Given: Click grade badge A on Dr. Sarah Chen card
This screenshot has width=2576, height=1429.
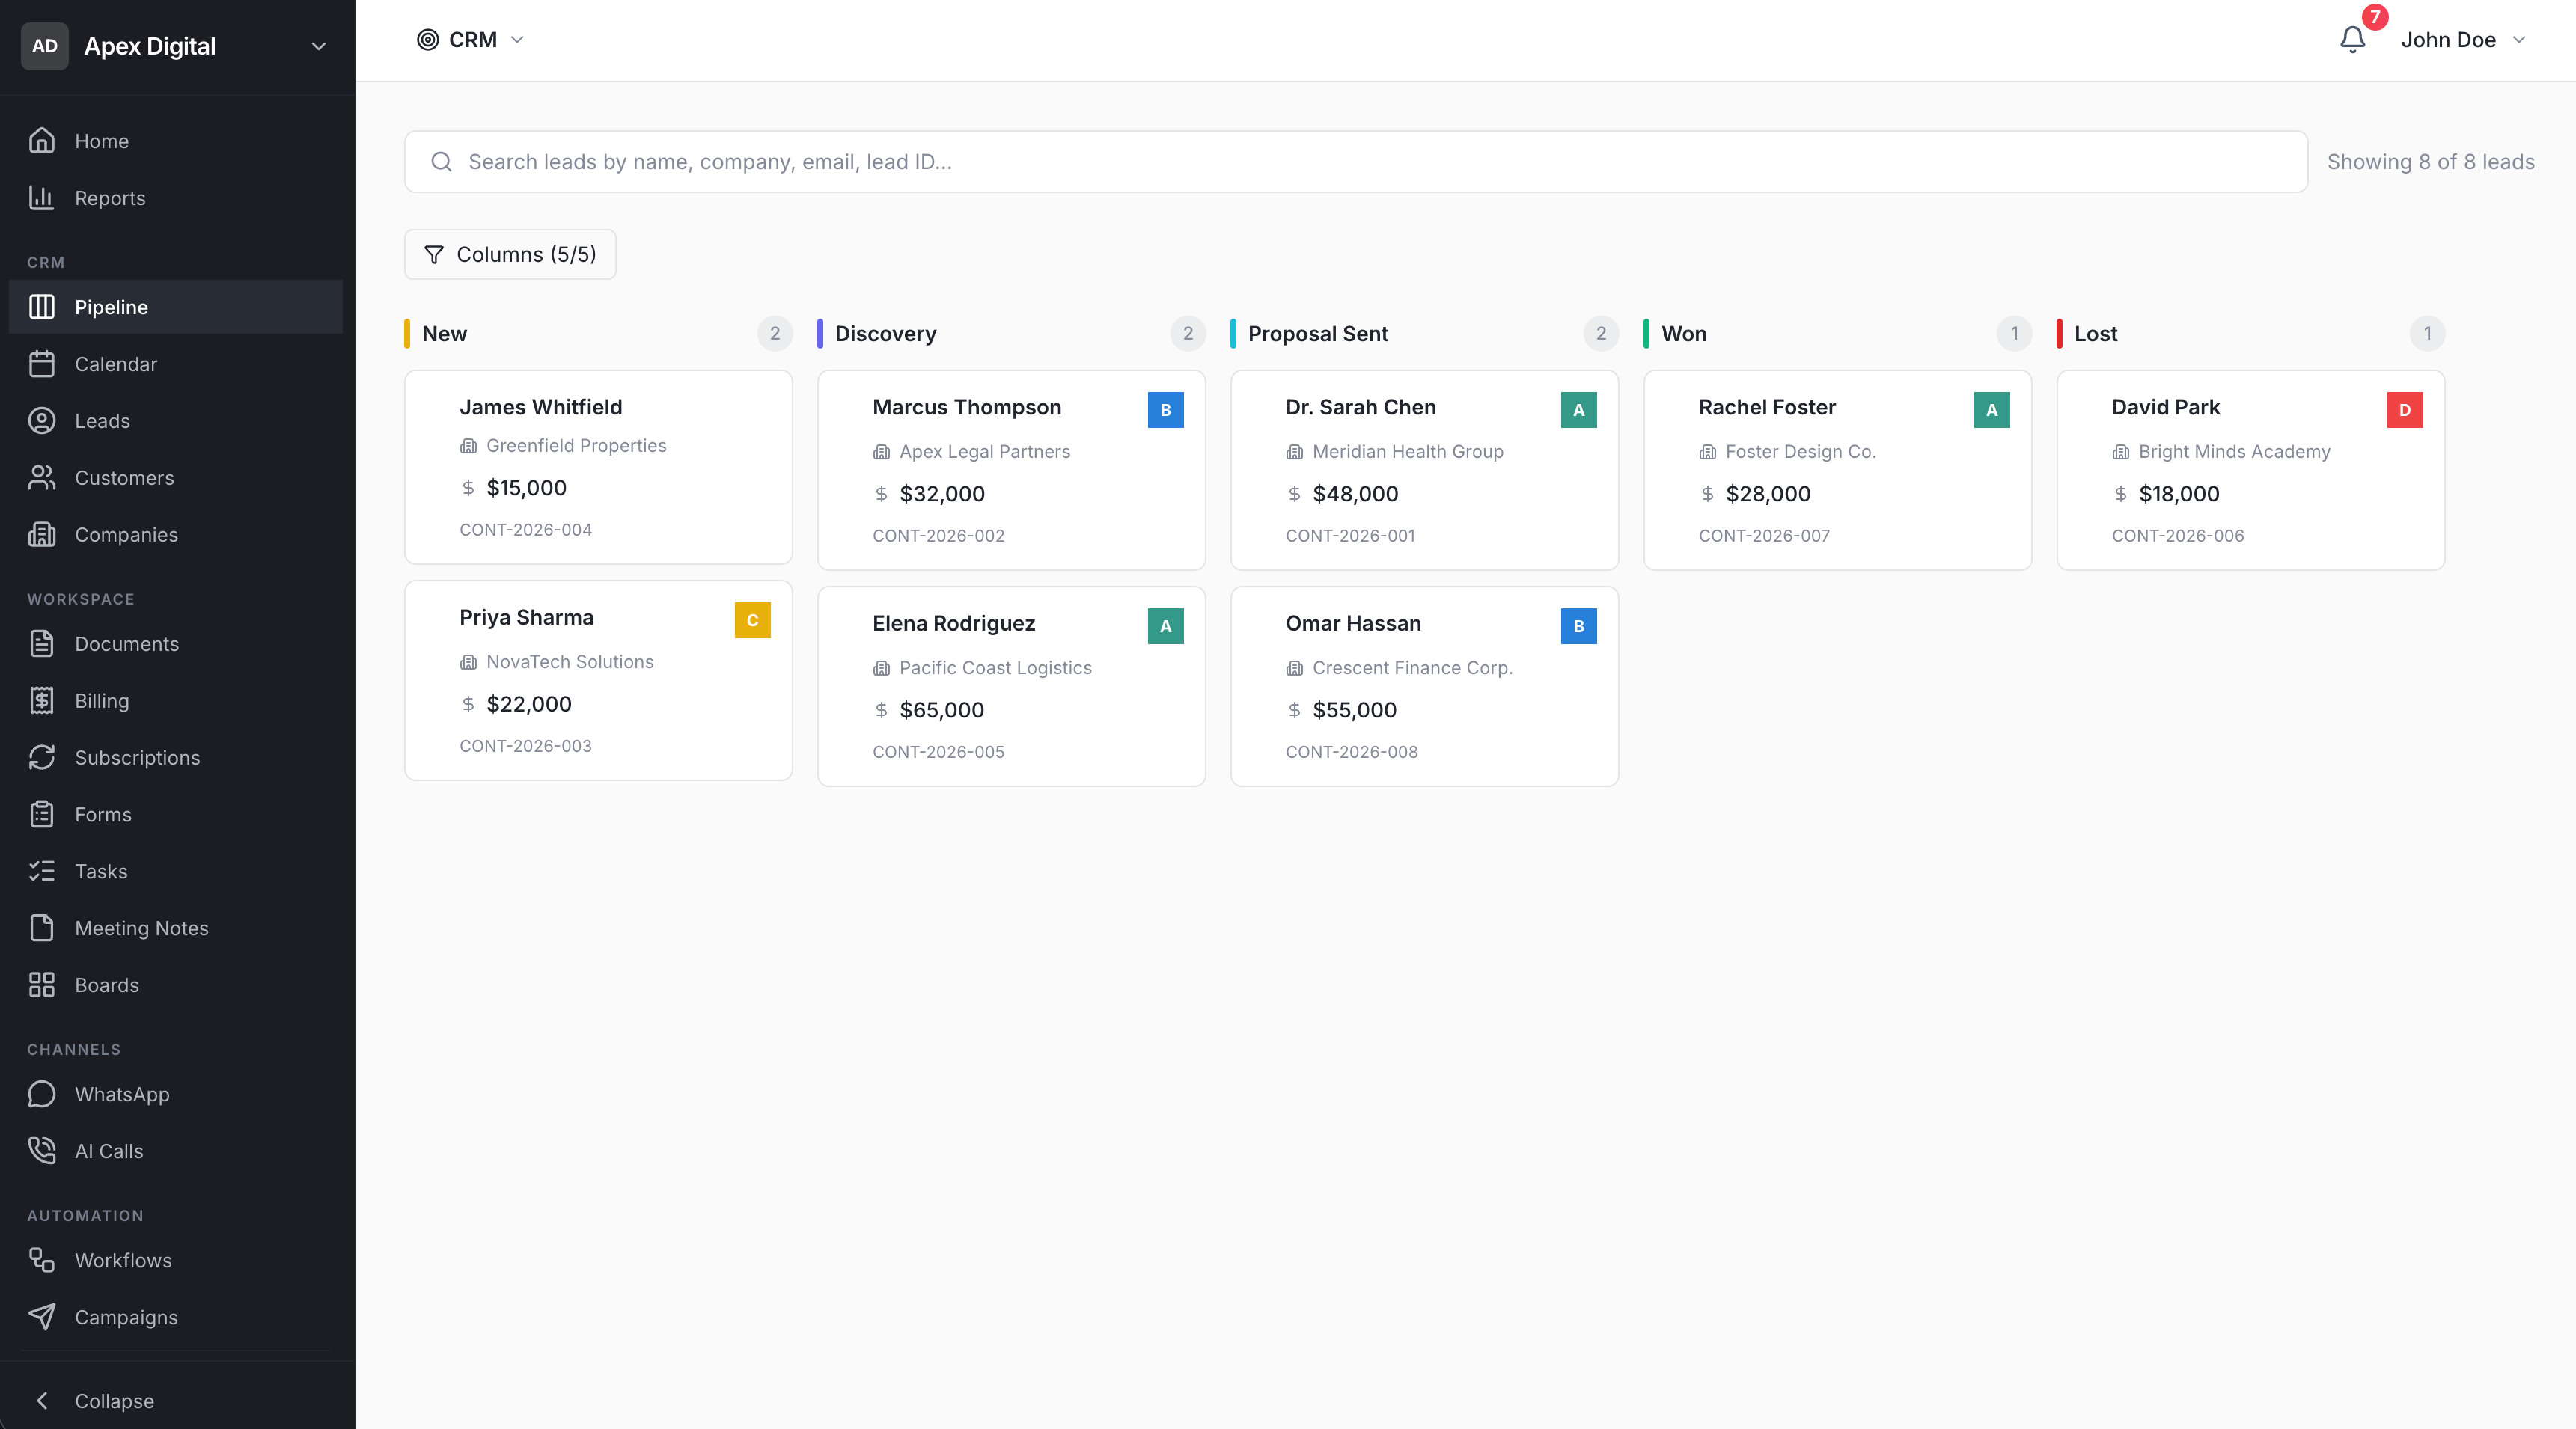Looking at the screenshot, I should (x=1578, y=409).
